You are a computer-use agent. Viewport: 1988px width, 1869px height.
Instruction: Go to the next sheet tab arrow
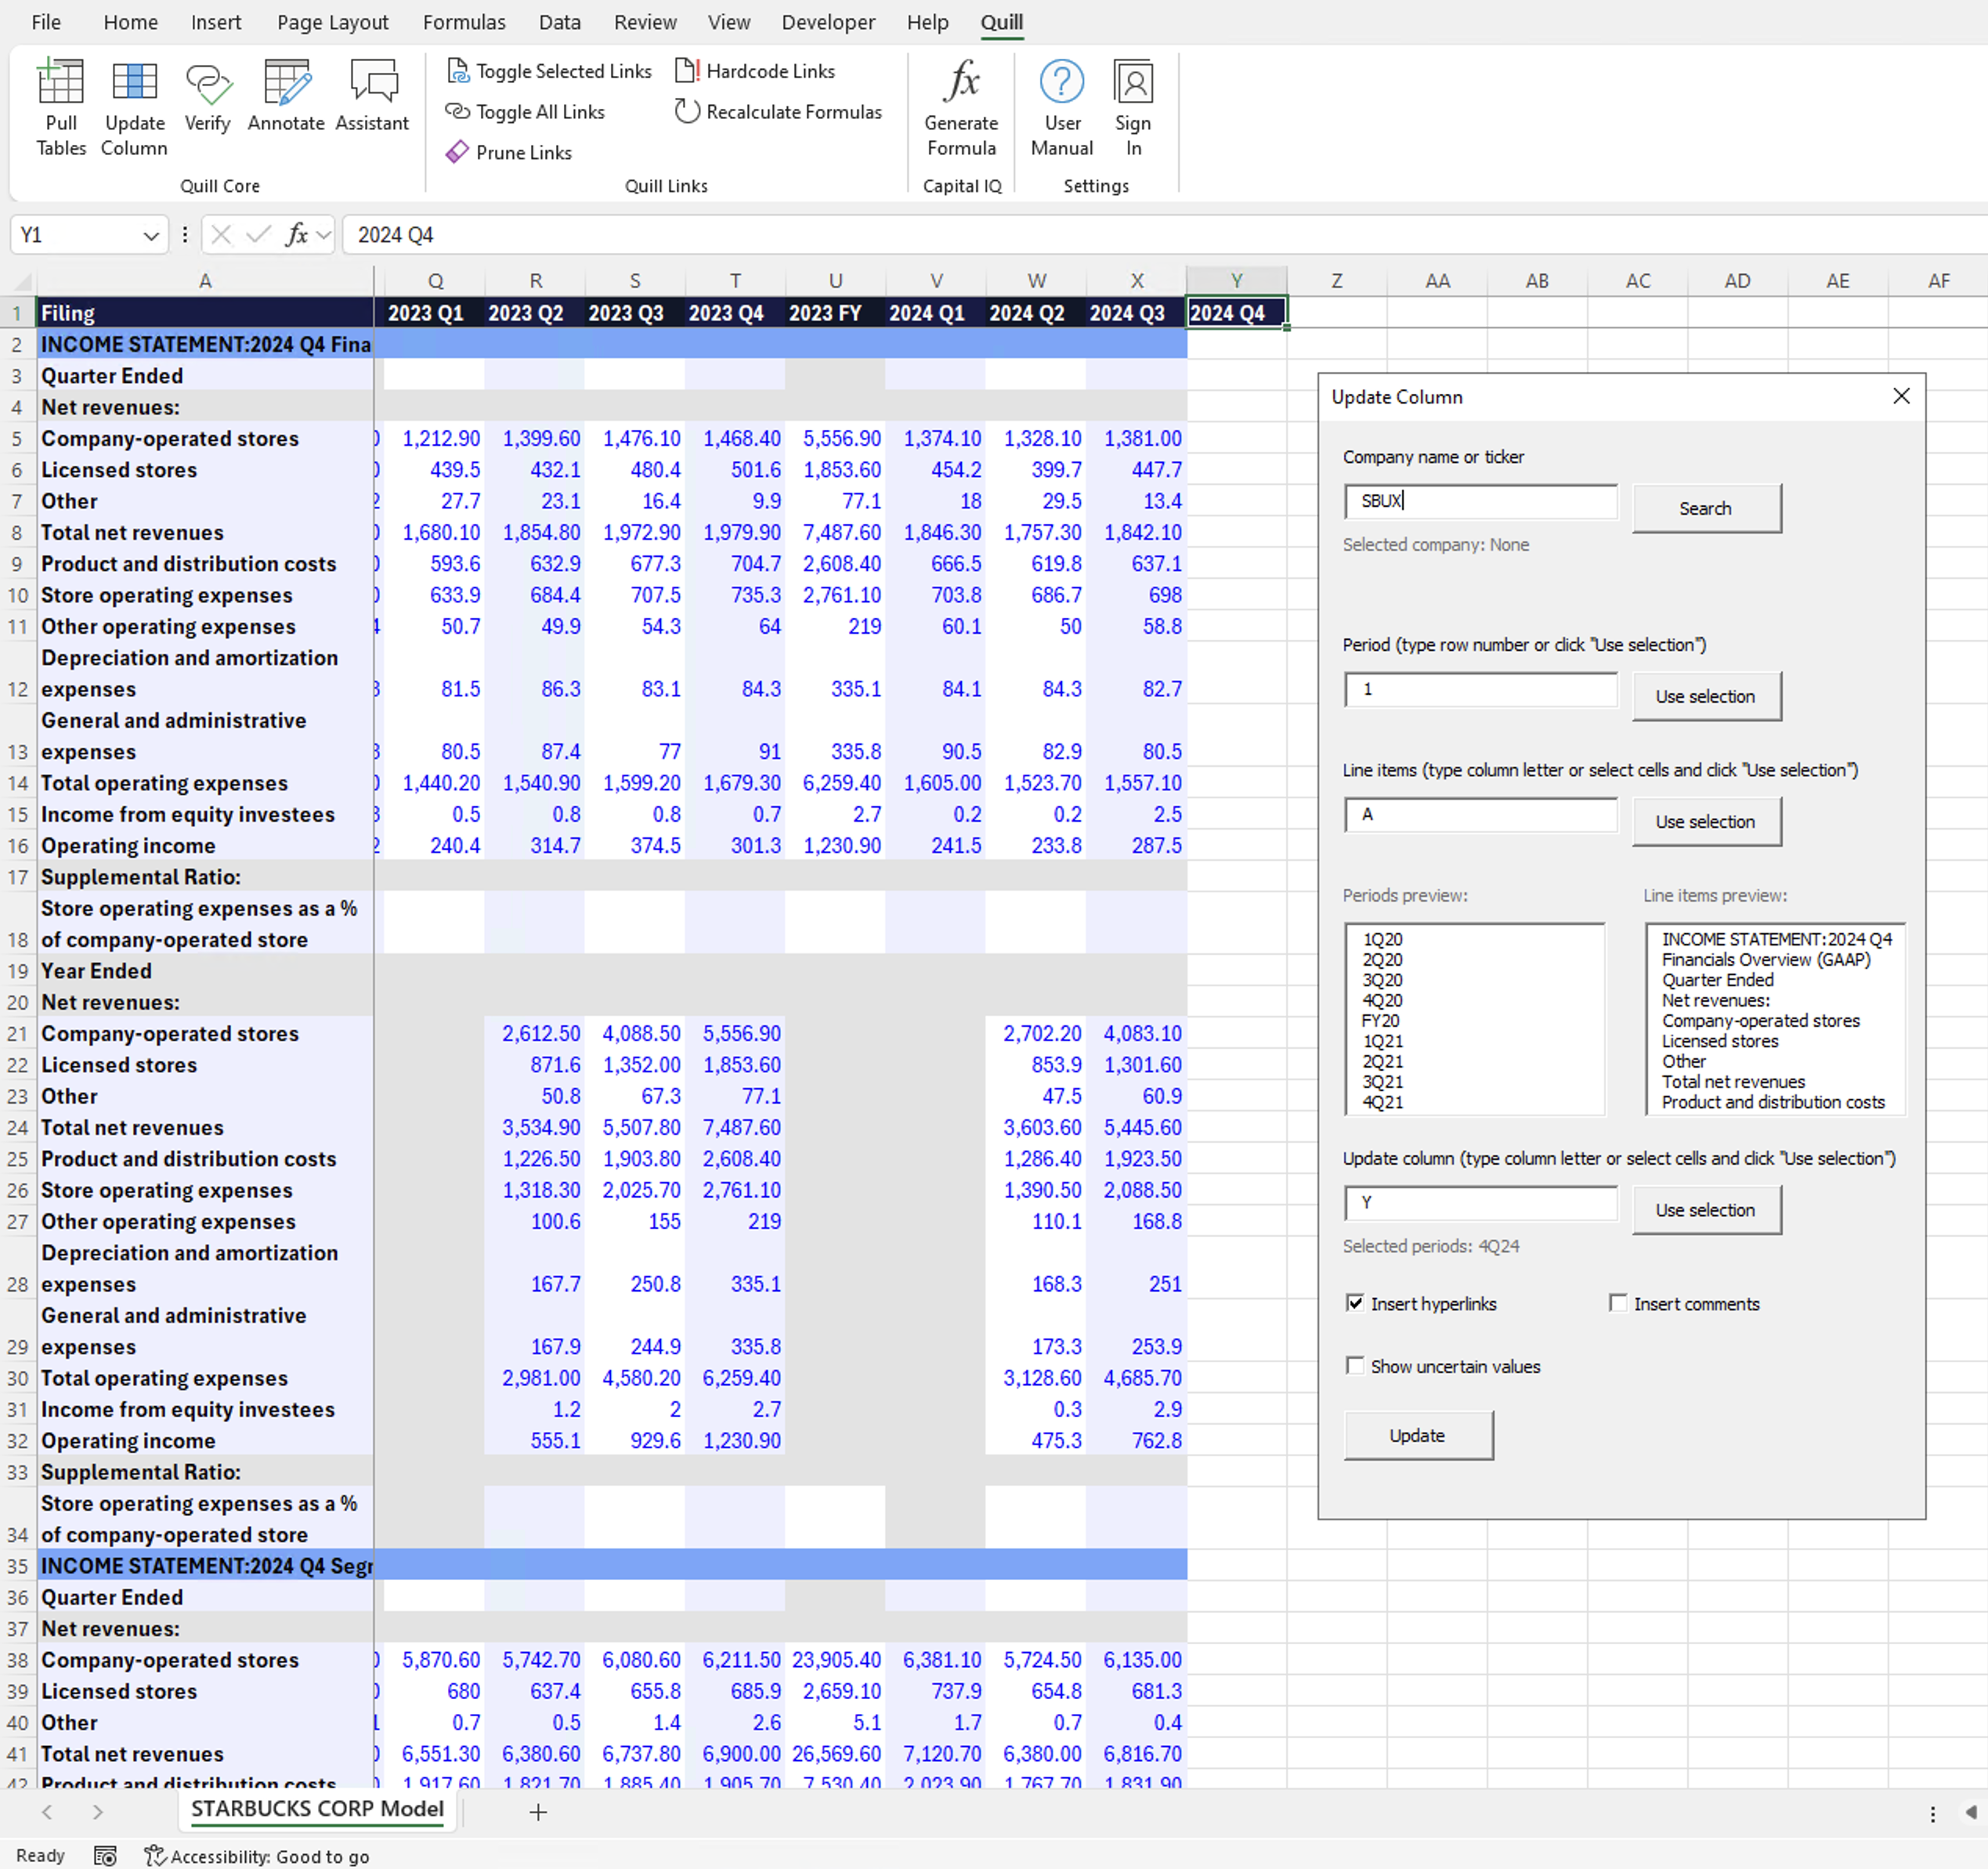coord(97,1812)
